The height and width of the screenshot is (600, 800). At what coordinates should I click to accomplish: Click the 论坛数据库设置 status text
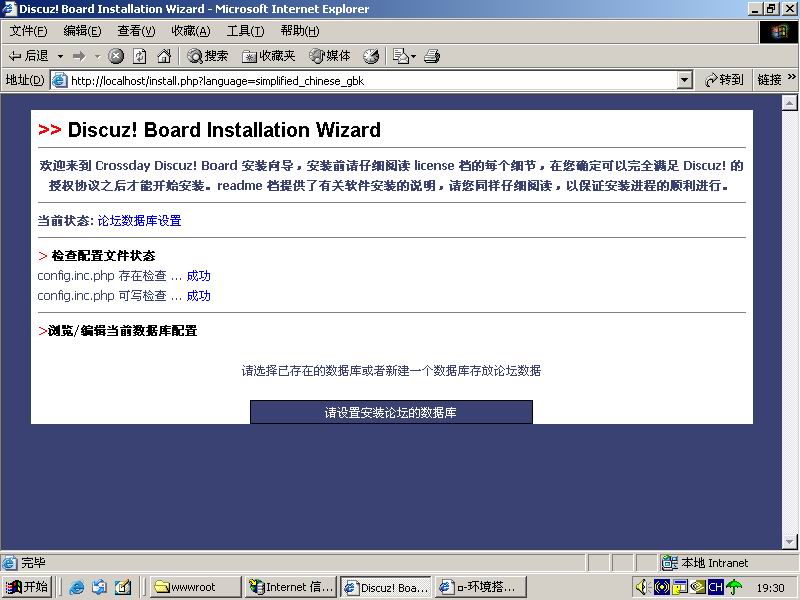click(x=139, y=220)
